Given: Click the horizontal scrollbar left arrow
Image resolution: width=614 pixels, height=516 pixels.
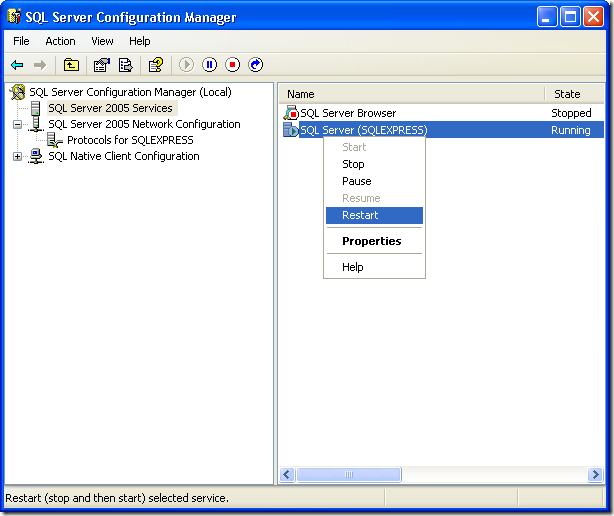Looking at the screenshot, I should click(x=287, y=475).
